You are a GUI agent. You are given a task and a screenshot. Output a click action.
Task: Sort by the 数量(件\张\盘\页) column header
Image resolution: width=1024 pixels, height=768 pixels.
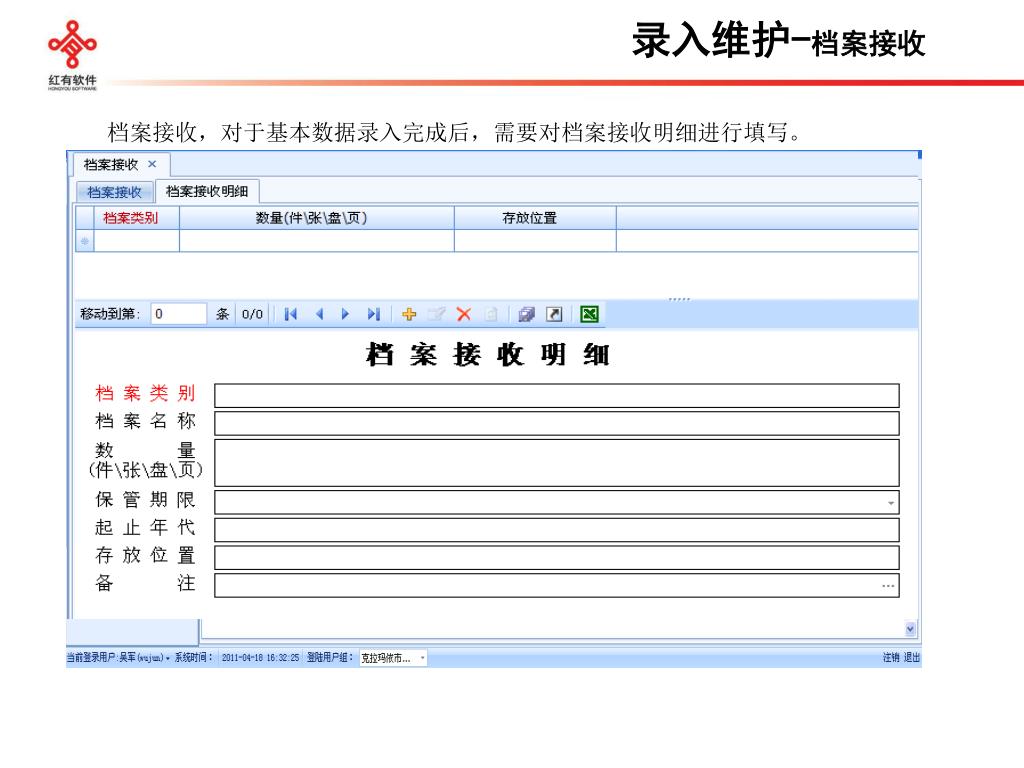[x=317, y=218]
